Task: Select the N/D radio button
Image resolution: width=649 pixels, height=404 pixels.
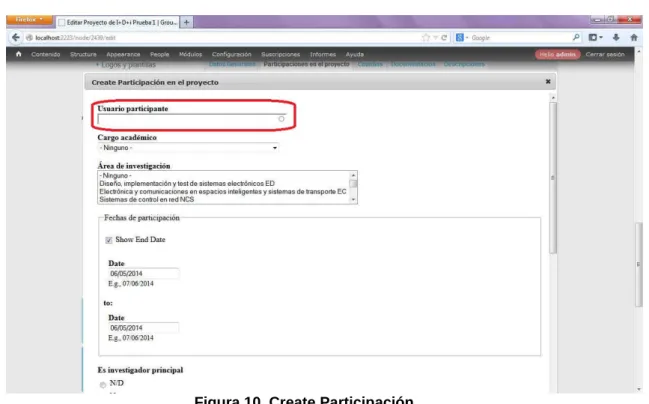Action: click(x=103, y=385)
